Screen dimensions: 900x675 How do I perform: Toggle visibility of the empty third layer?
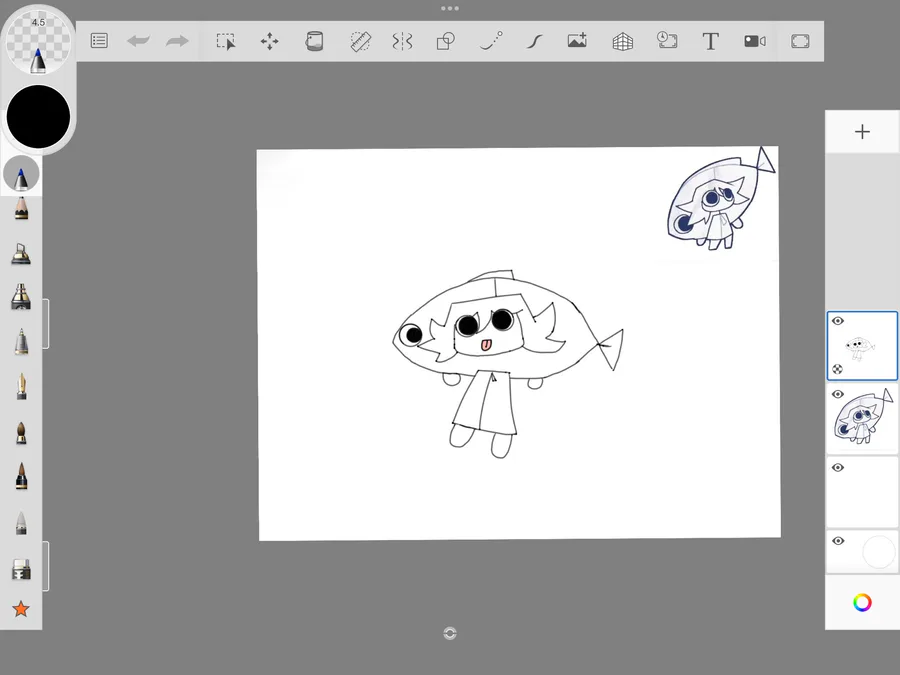click(838, 468)
